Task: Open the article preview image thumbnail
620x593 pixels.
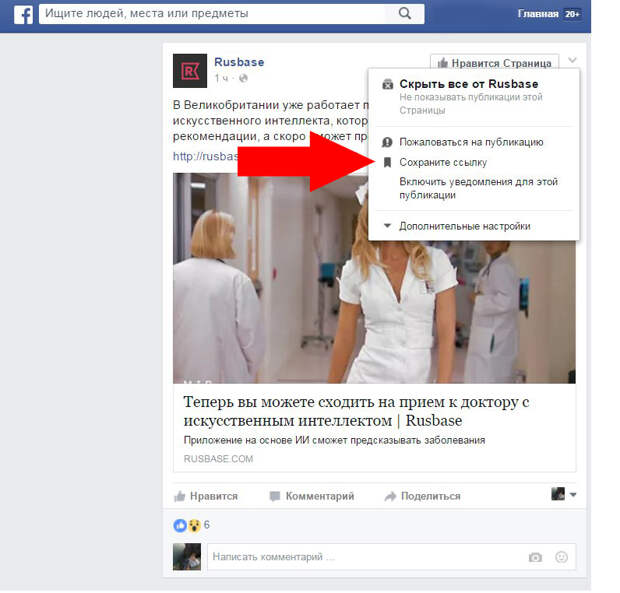Action: pyautogui.click(x=374, y=278)
